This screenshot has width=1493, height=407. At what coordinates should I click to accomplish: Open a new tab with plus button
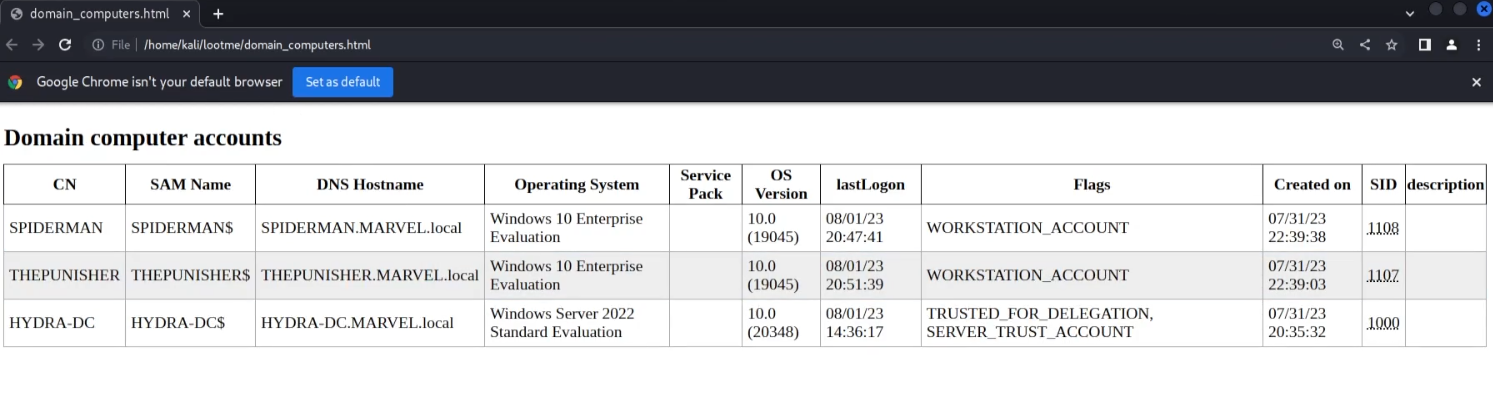(x=218, y=14)
